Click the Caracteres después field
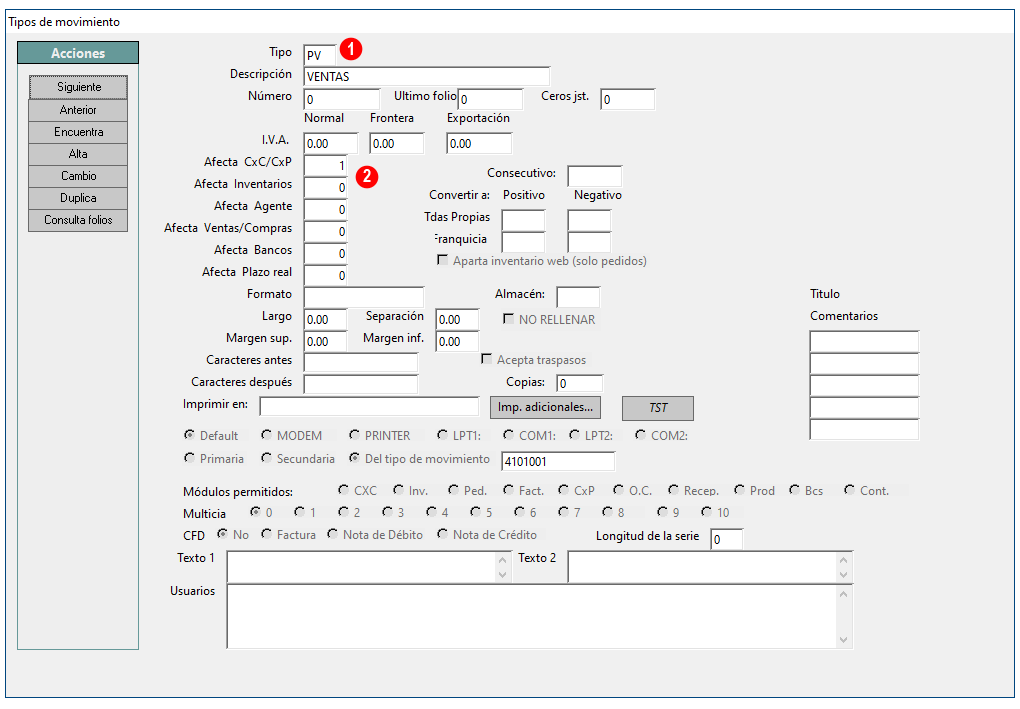This screenshot has height=709, width=1020. coord(361,384)
